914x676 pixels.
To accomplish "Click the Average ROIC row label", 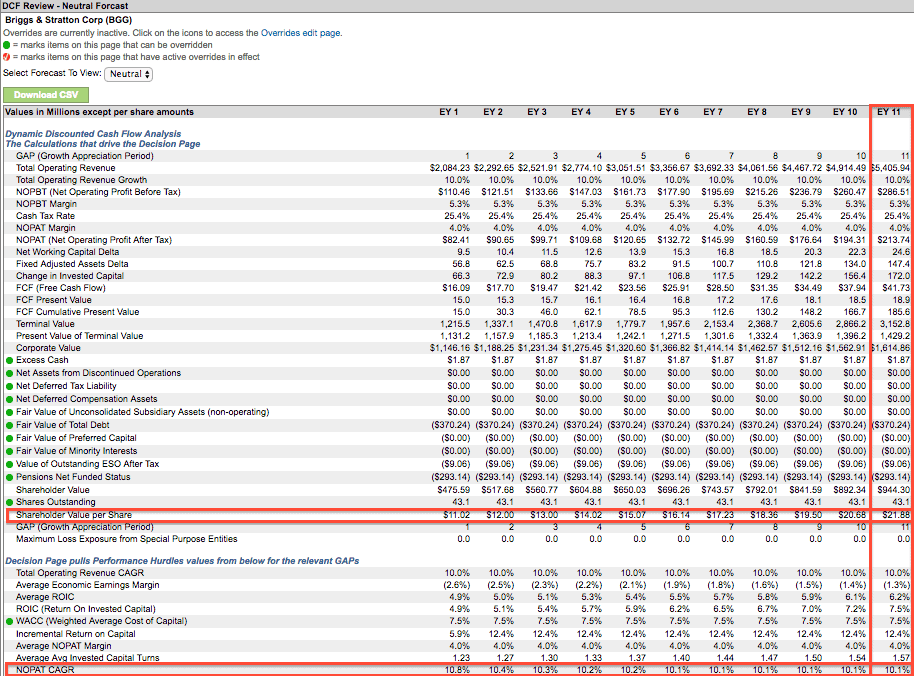I will click(x=45, y=597).
